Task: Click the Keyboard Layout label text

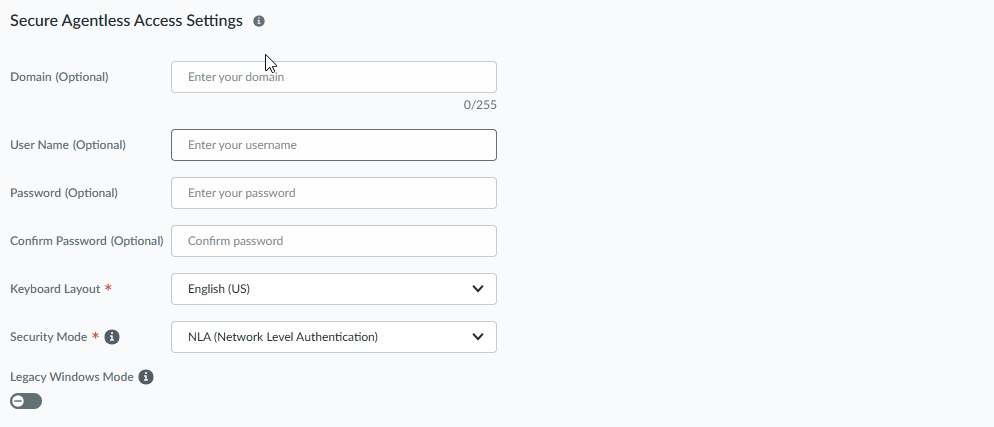Action: [55, 289]
